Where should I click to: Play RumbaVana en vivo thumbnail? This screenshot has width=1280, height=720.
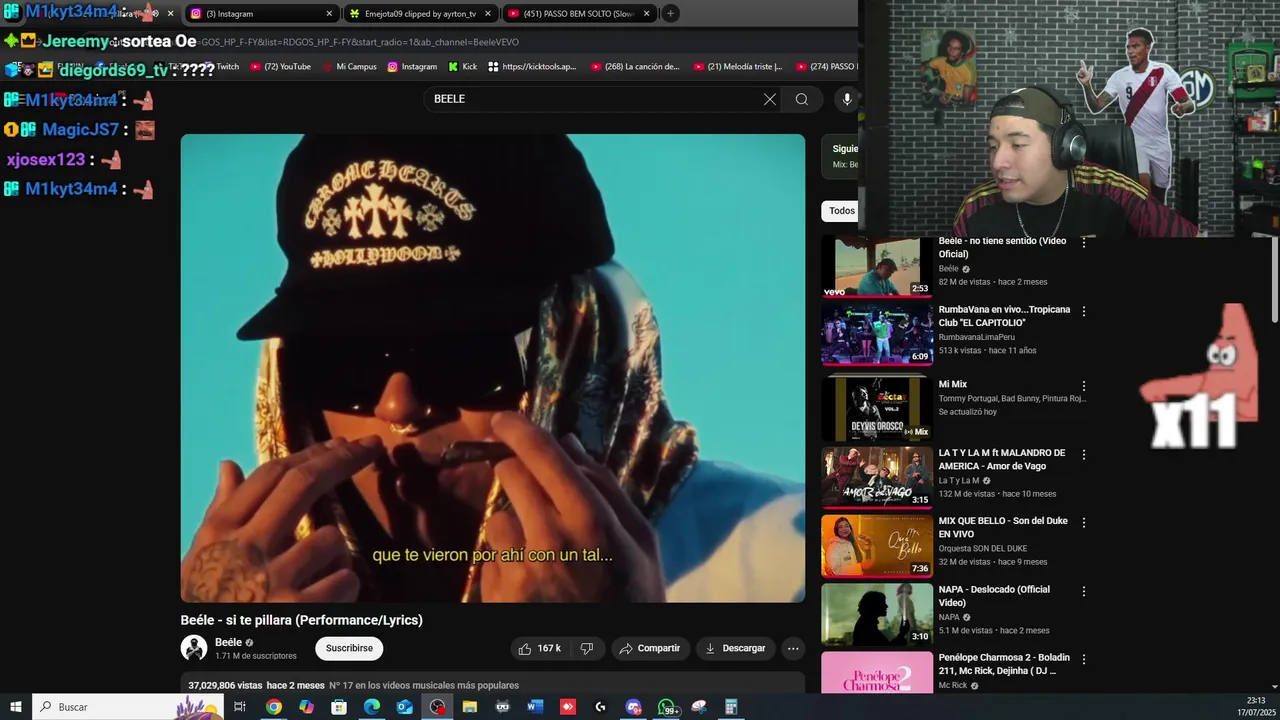(877, 334)
